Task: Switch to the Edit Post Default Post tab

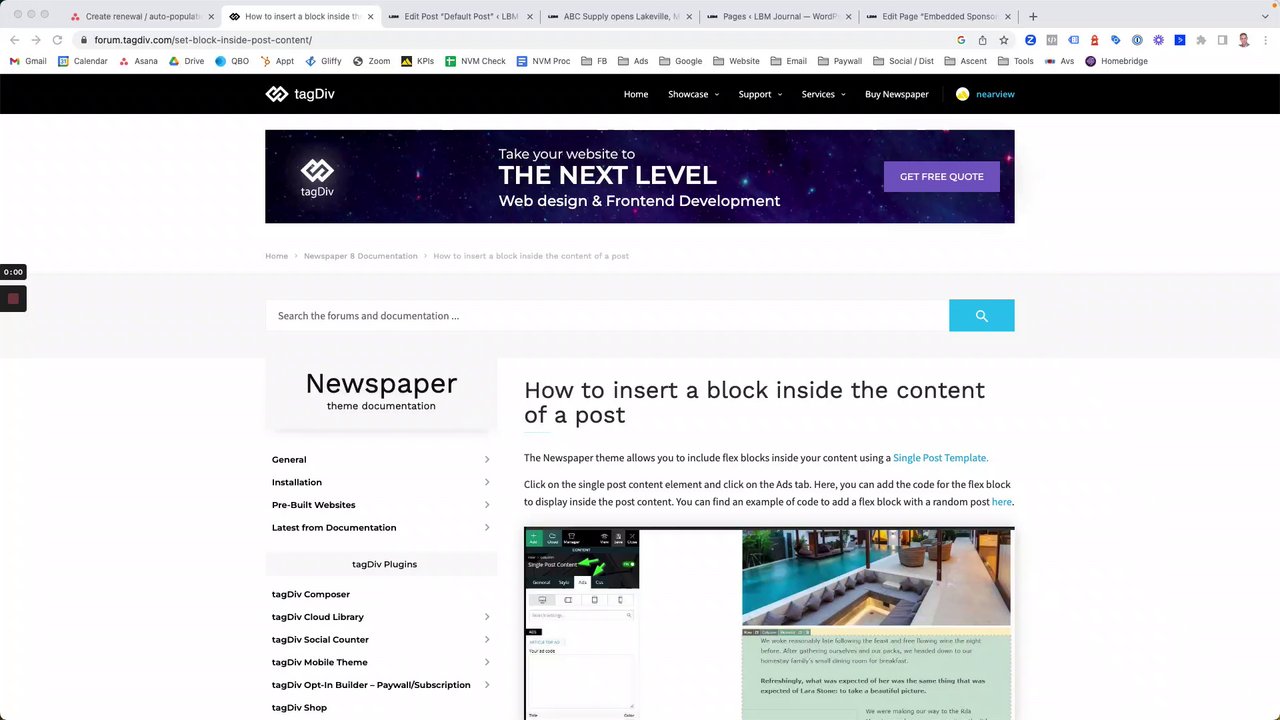Action: 461,16
